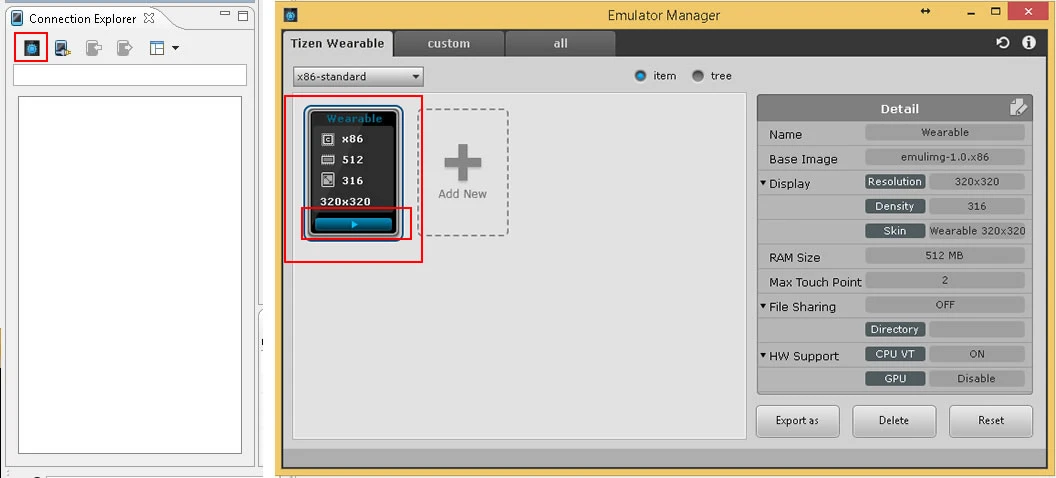The width and height of the screenshot is (1056, 478).
Task: Click the Name value Wearable
Action: click(945, 133)
